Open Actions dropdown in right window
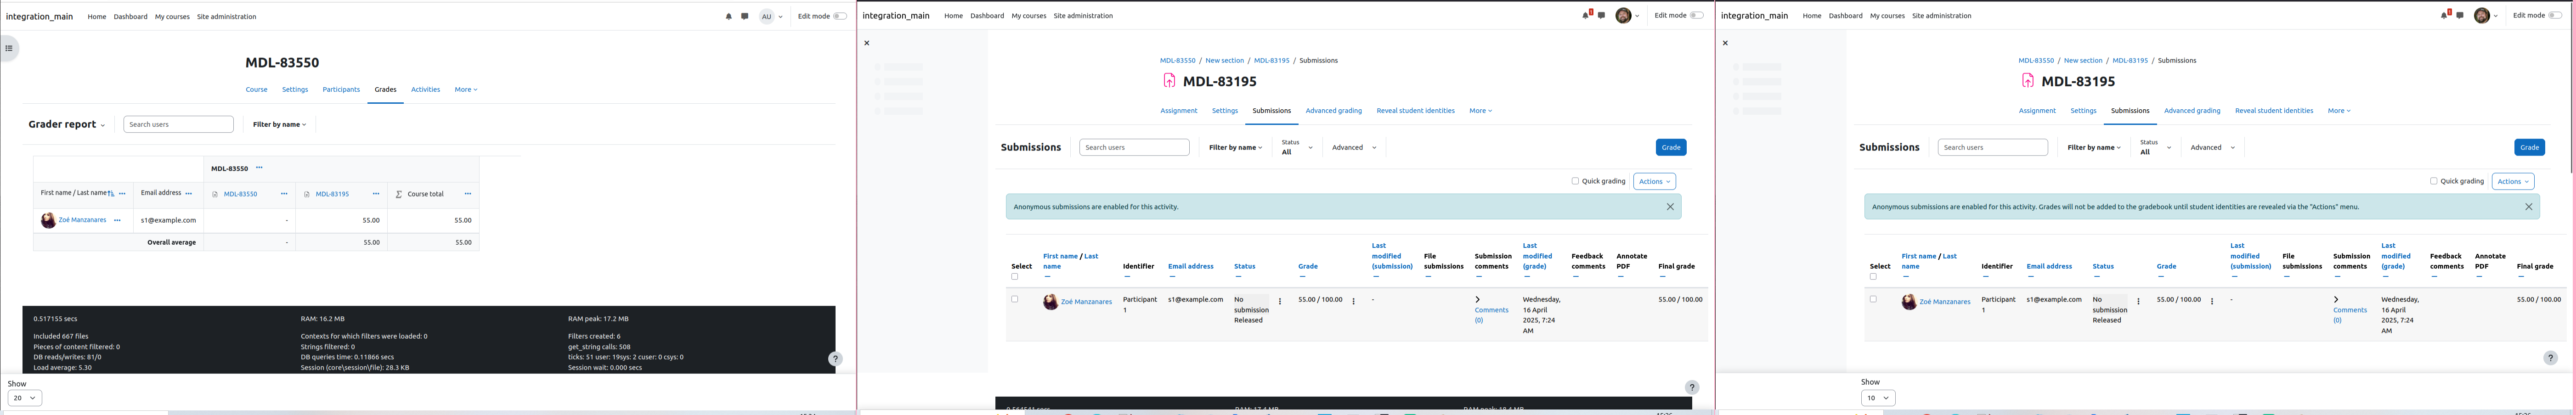Screen dimensions: 2576x415 (2513, 182)
